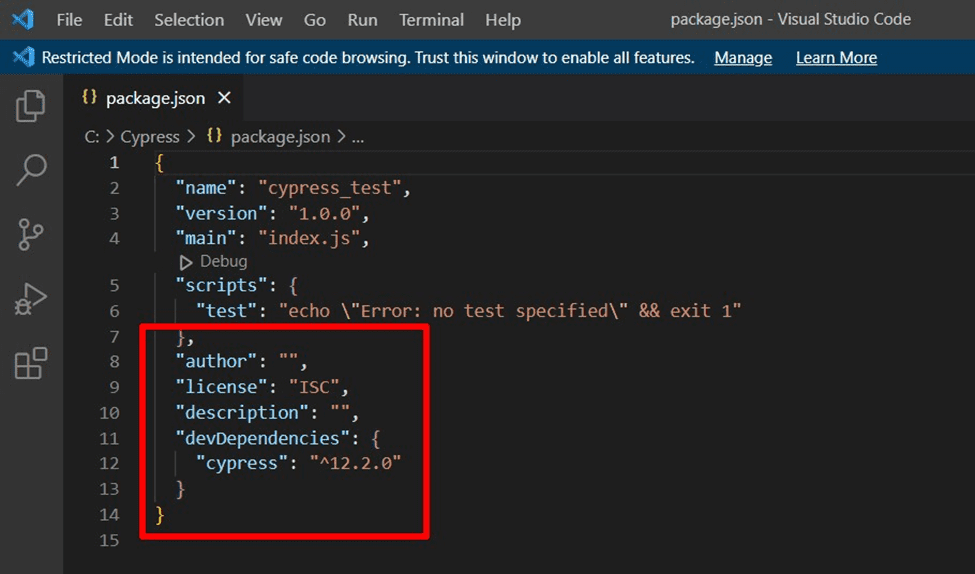The image size is (975, 574).
Task: Expand the package.json breadcrumb item
Action: (x=279, y=137)
